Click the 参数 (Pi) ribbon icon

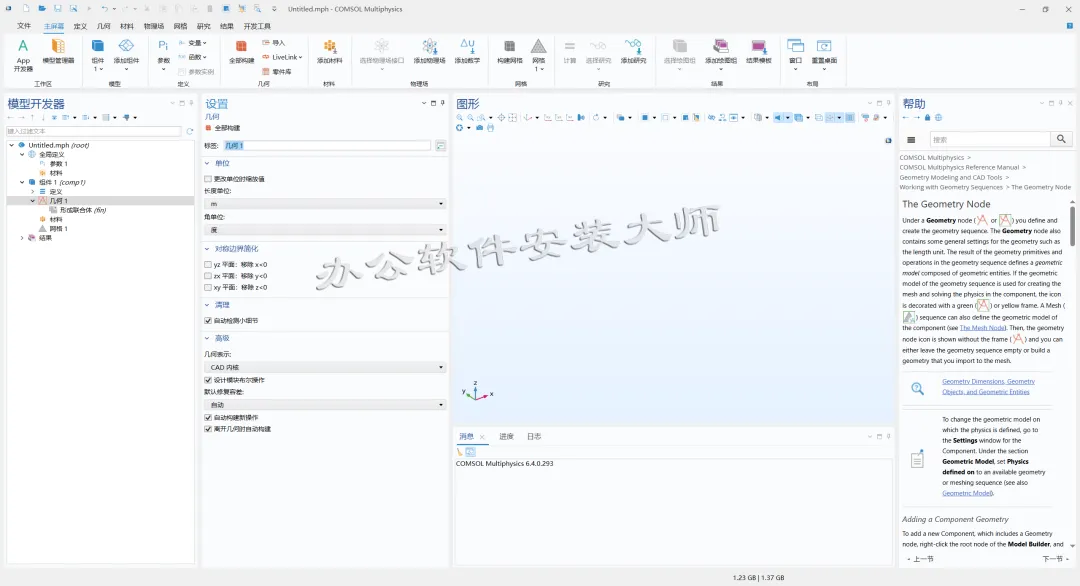click(x=163, y=54)
